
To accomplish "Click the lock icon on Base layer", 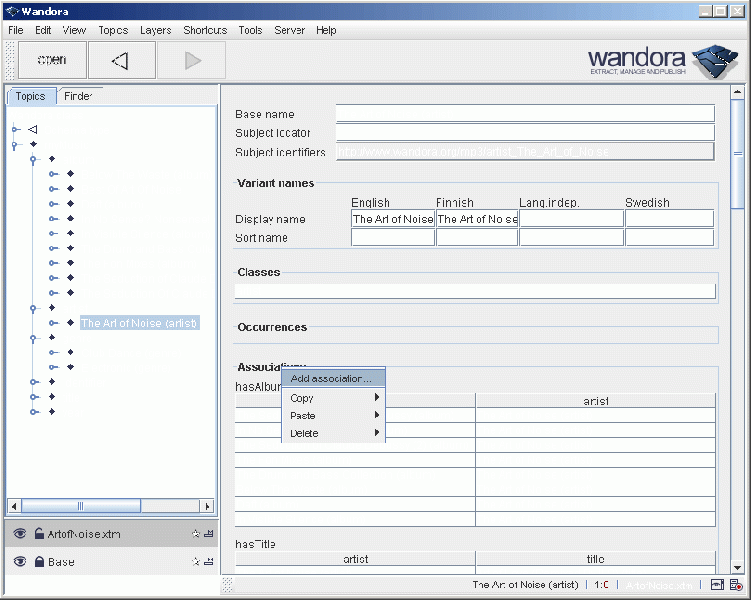I will [x=39, y=562].
